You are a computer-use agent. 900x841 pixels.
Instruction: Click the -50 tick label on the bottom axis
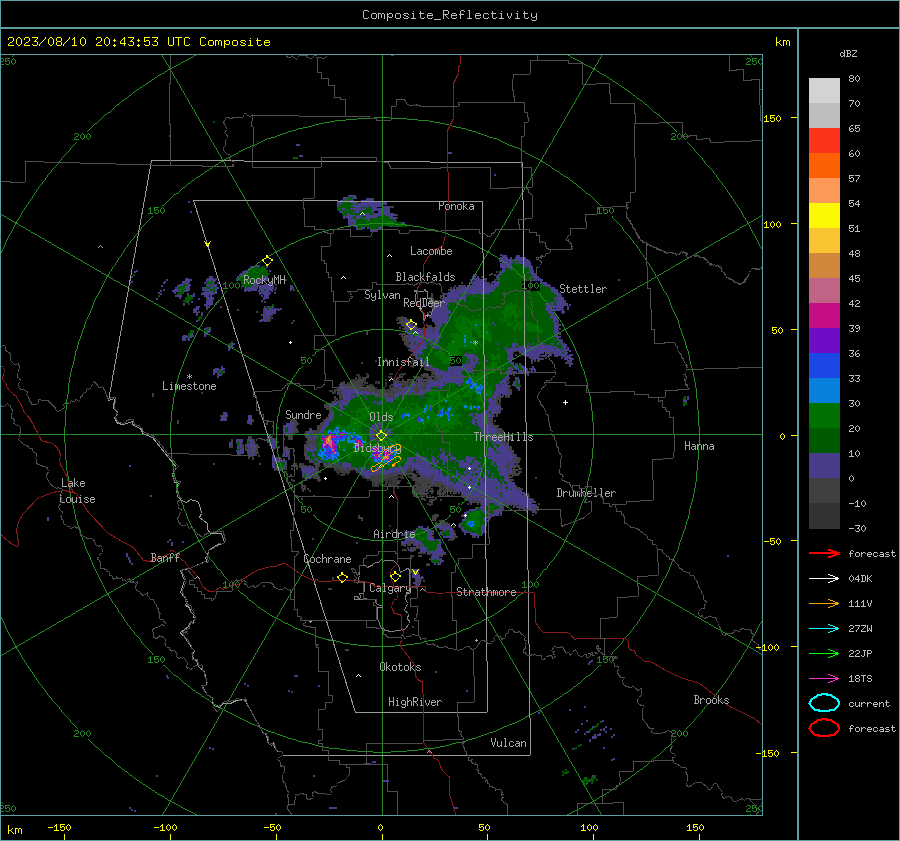271,827
